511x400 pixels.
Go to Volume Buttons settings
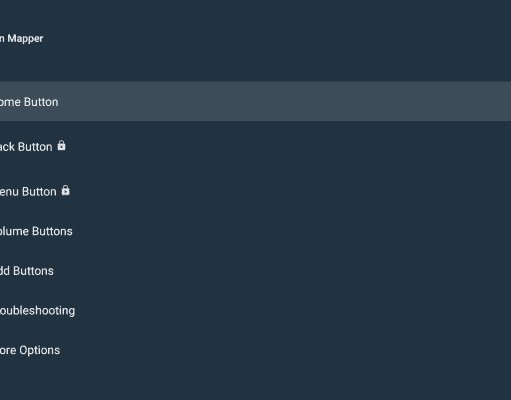click(255, 231)
